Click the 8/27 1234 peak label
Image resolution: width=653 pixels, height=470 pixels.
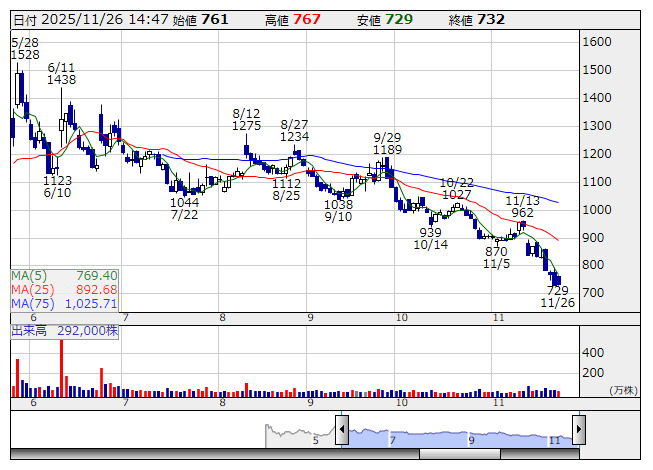(294, 130)
